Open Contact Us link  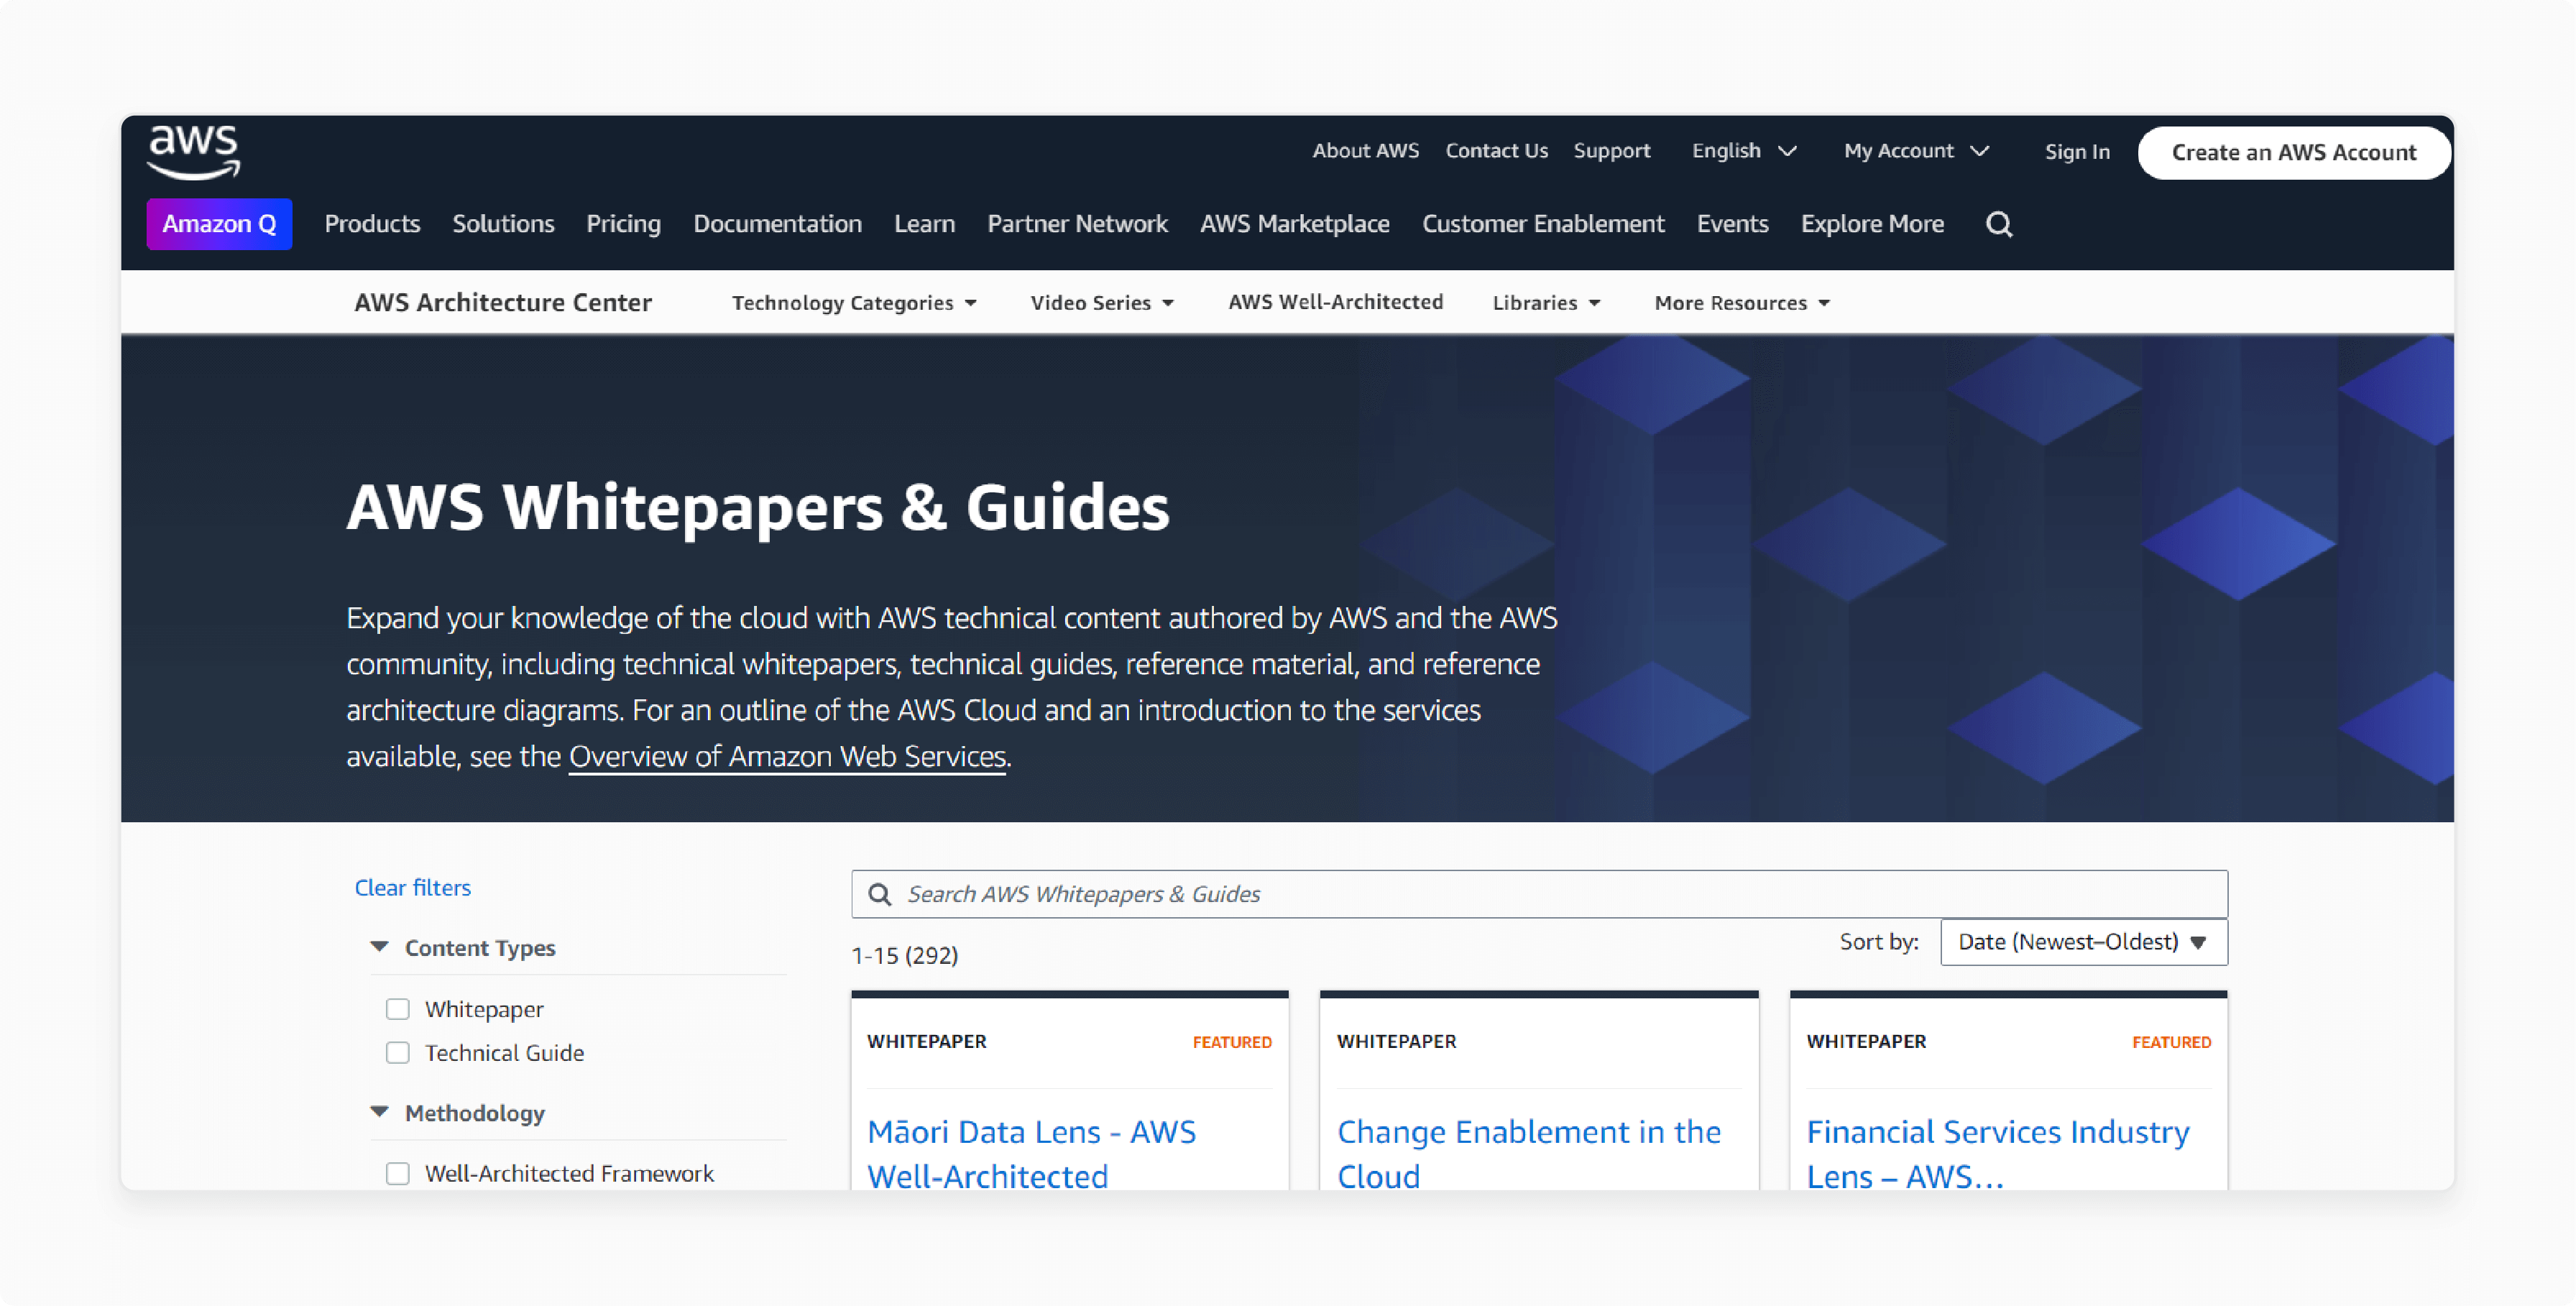pos(1496,151)
